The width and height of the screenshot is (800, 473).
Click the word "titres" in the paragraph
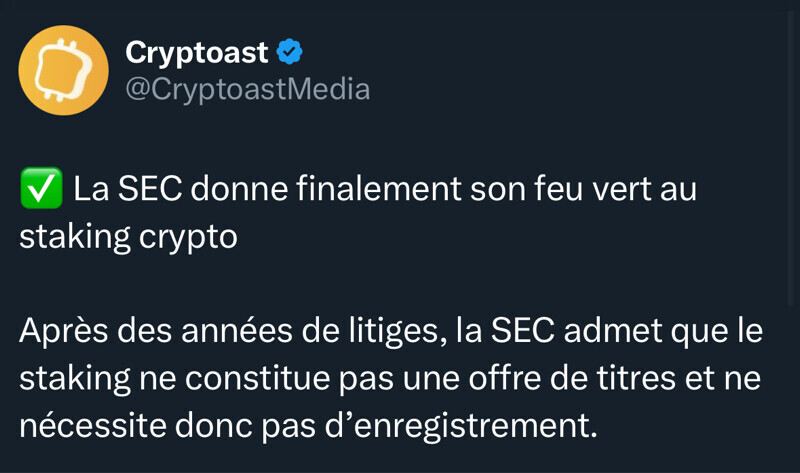[x=653, y=380]
